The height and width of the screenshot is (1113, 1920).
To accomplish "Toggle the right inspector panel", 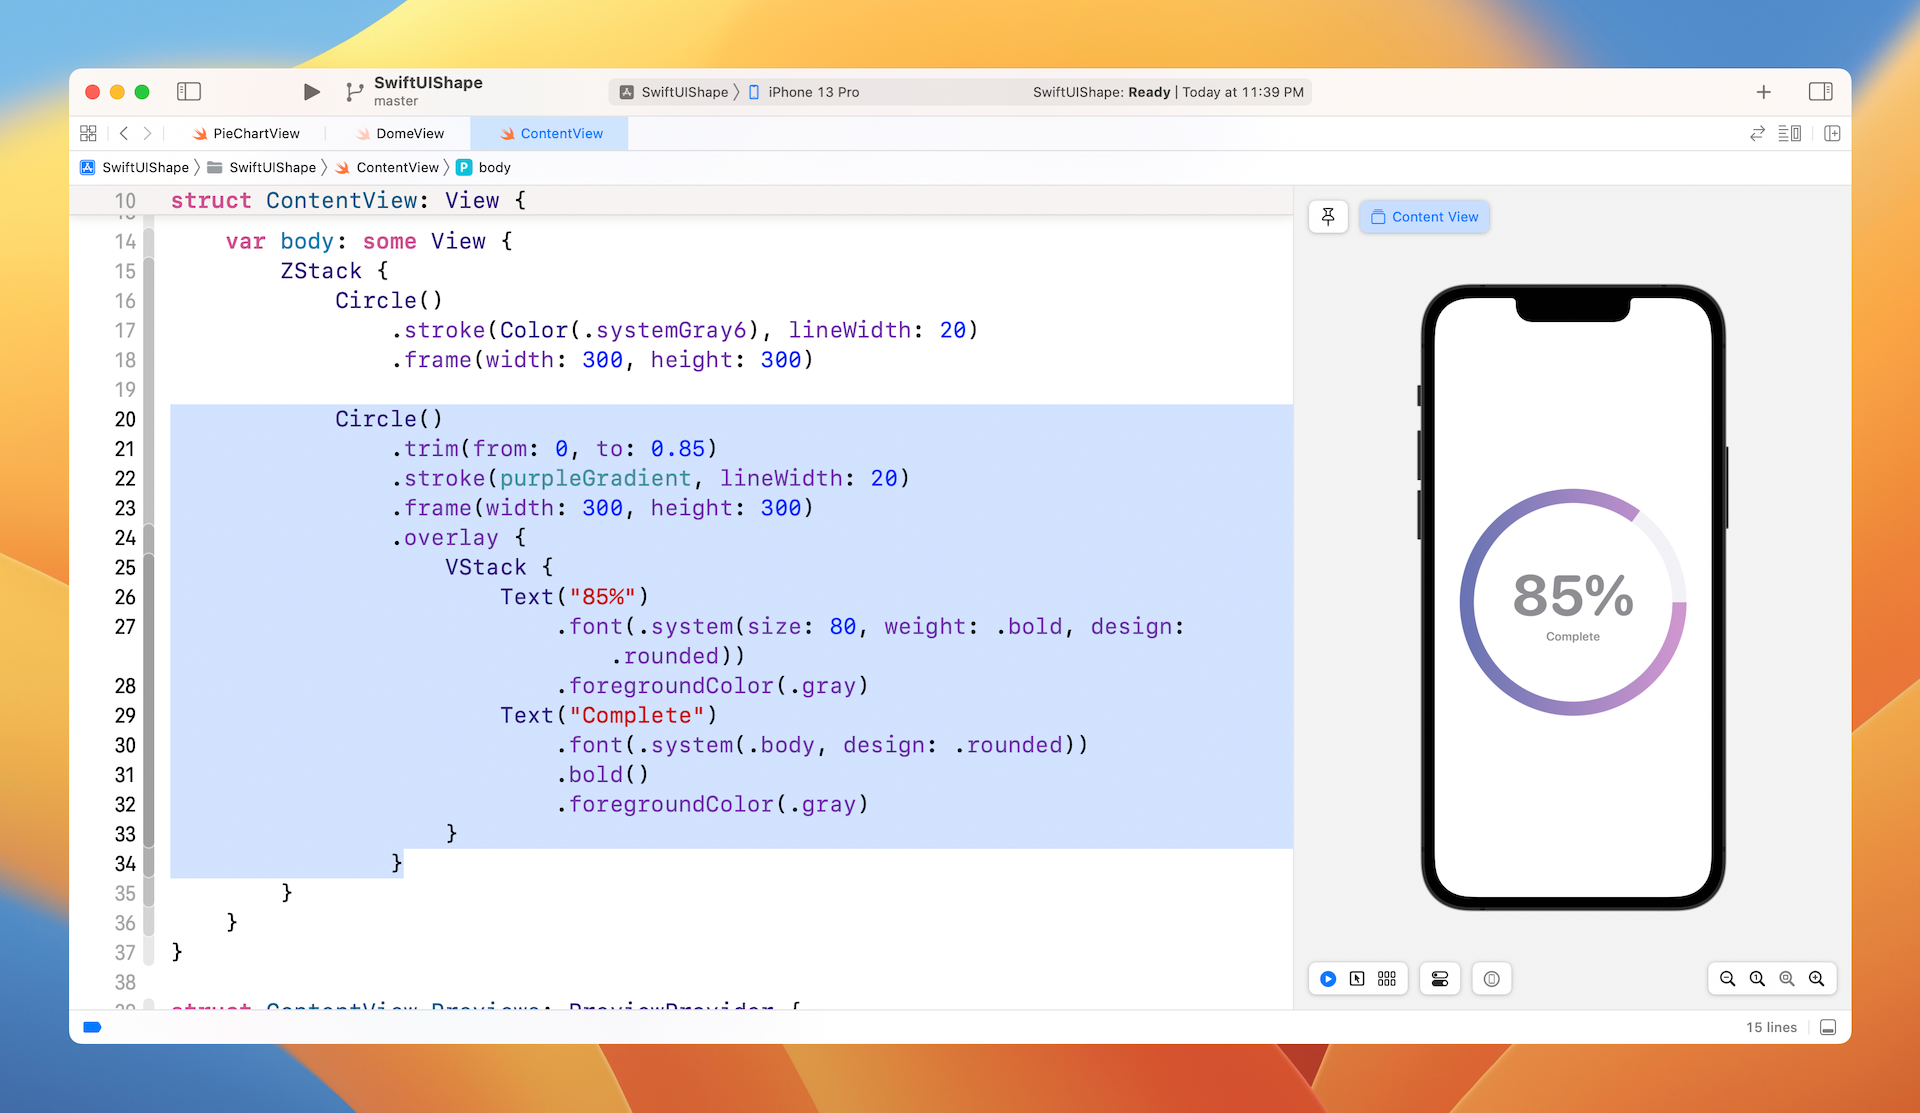I will click(x=1820, y=92).
